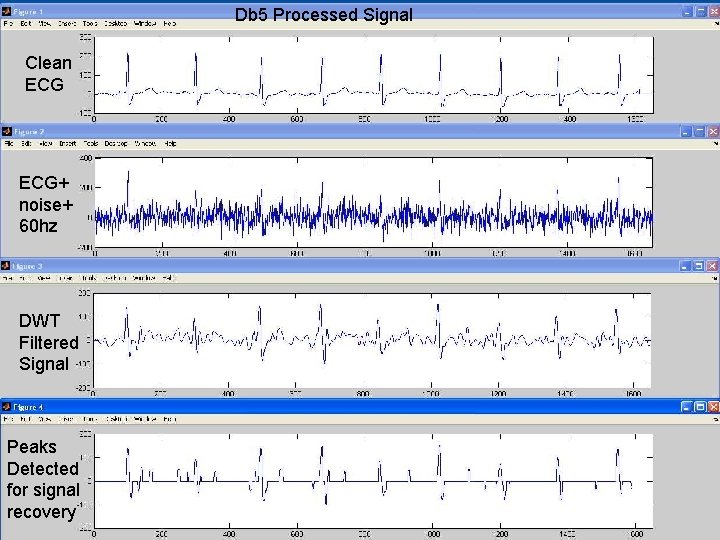Open the File menu in Figure 1

pyautogui.click(x=8, y=23)
